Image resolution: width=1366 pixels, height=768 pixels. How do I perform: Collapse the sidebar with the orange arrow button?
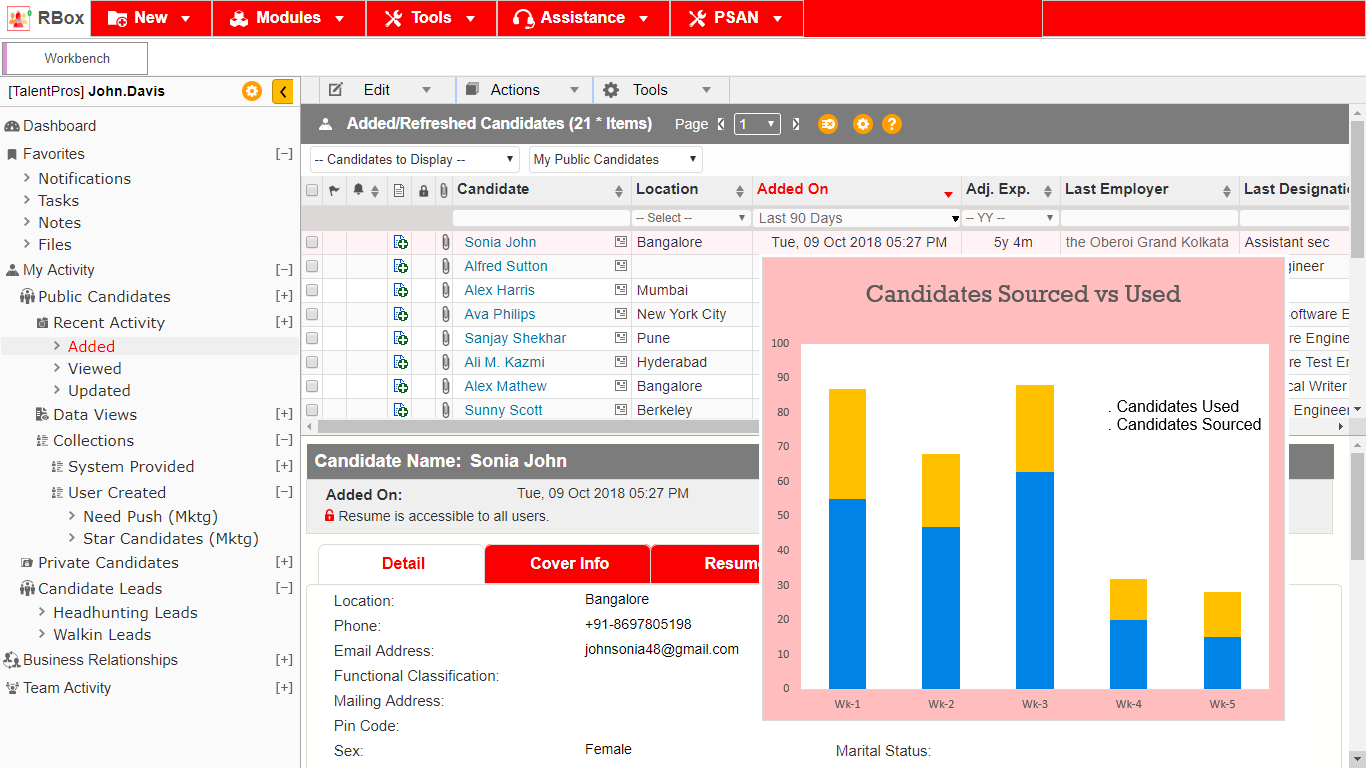pos(283,91)
